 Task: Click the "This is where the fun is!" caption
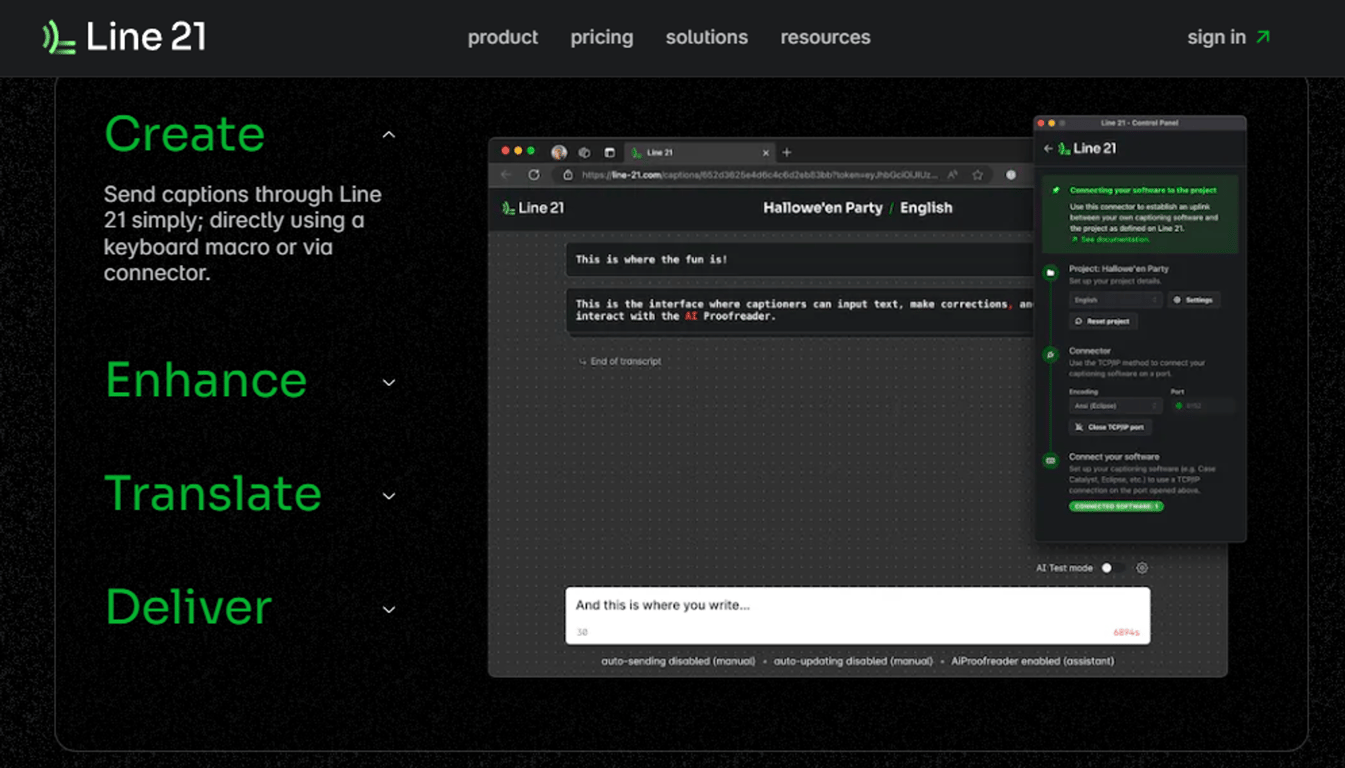pos(800,259)
